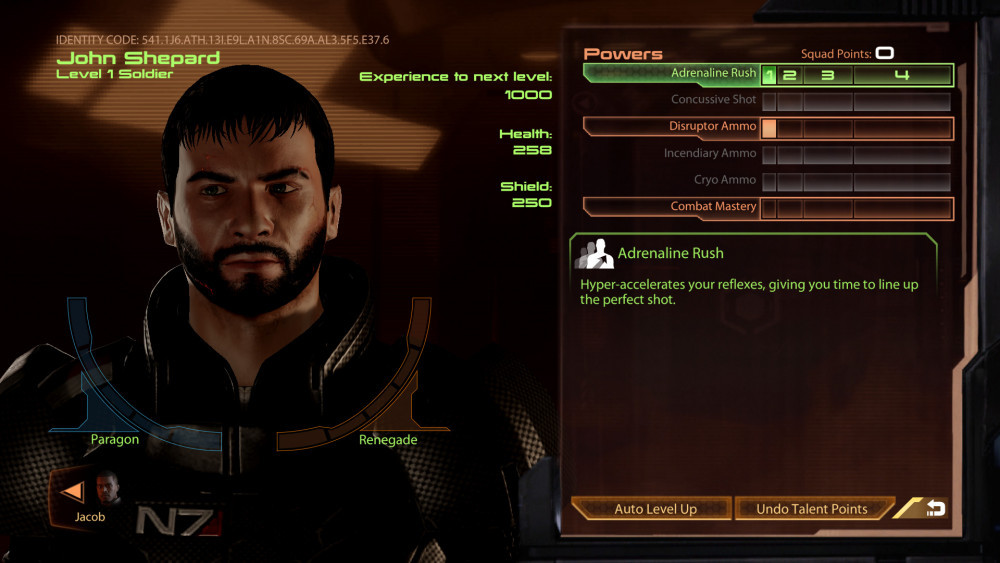This screenshot has height=563, width=1000.
Task: Select Adrenaline Rush rank 2 box
Action: click(790, 75)
